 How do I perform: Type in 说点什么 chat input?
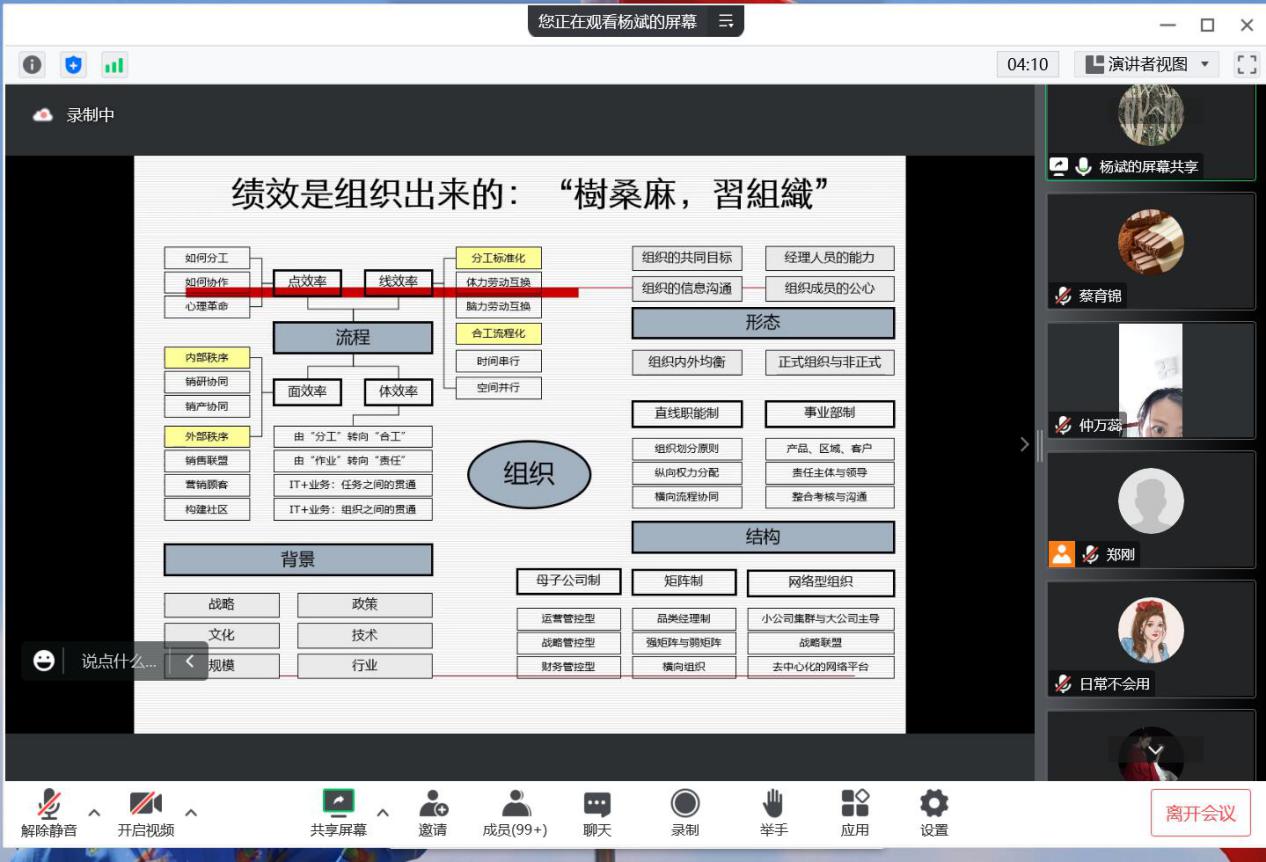pos(118,661)
